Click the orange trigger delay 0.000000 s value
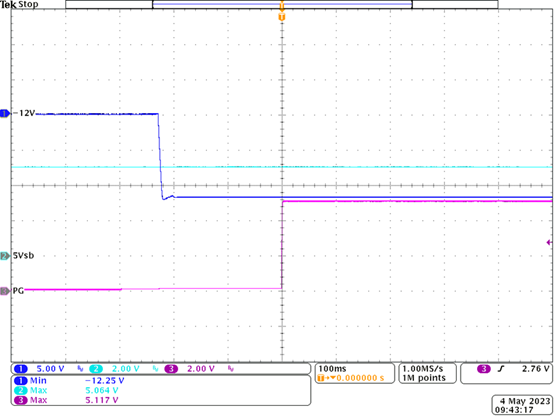 (x=360, y=378)
